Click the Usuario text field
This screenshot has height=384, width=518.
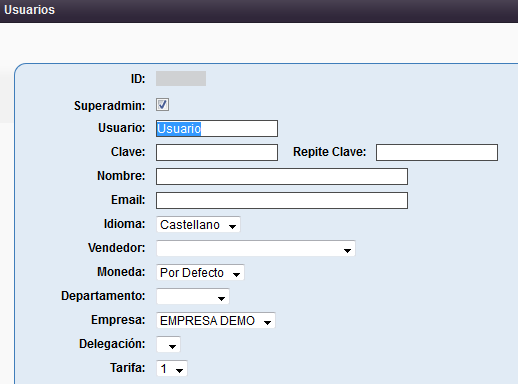click(x=217, y=128)
